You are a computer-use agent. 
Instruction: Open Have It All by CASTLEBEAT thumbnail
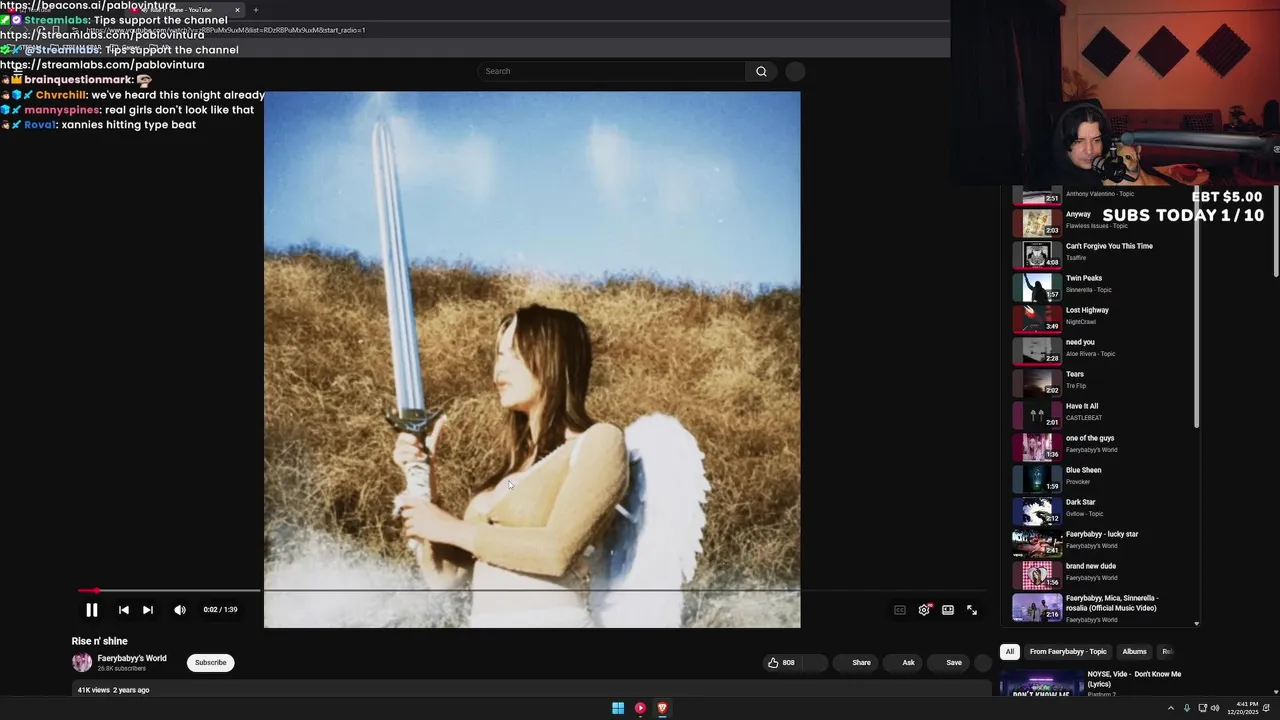(1037, 414)
